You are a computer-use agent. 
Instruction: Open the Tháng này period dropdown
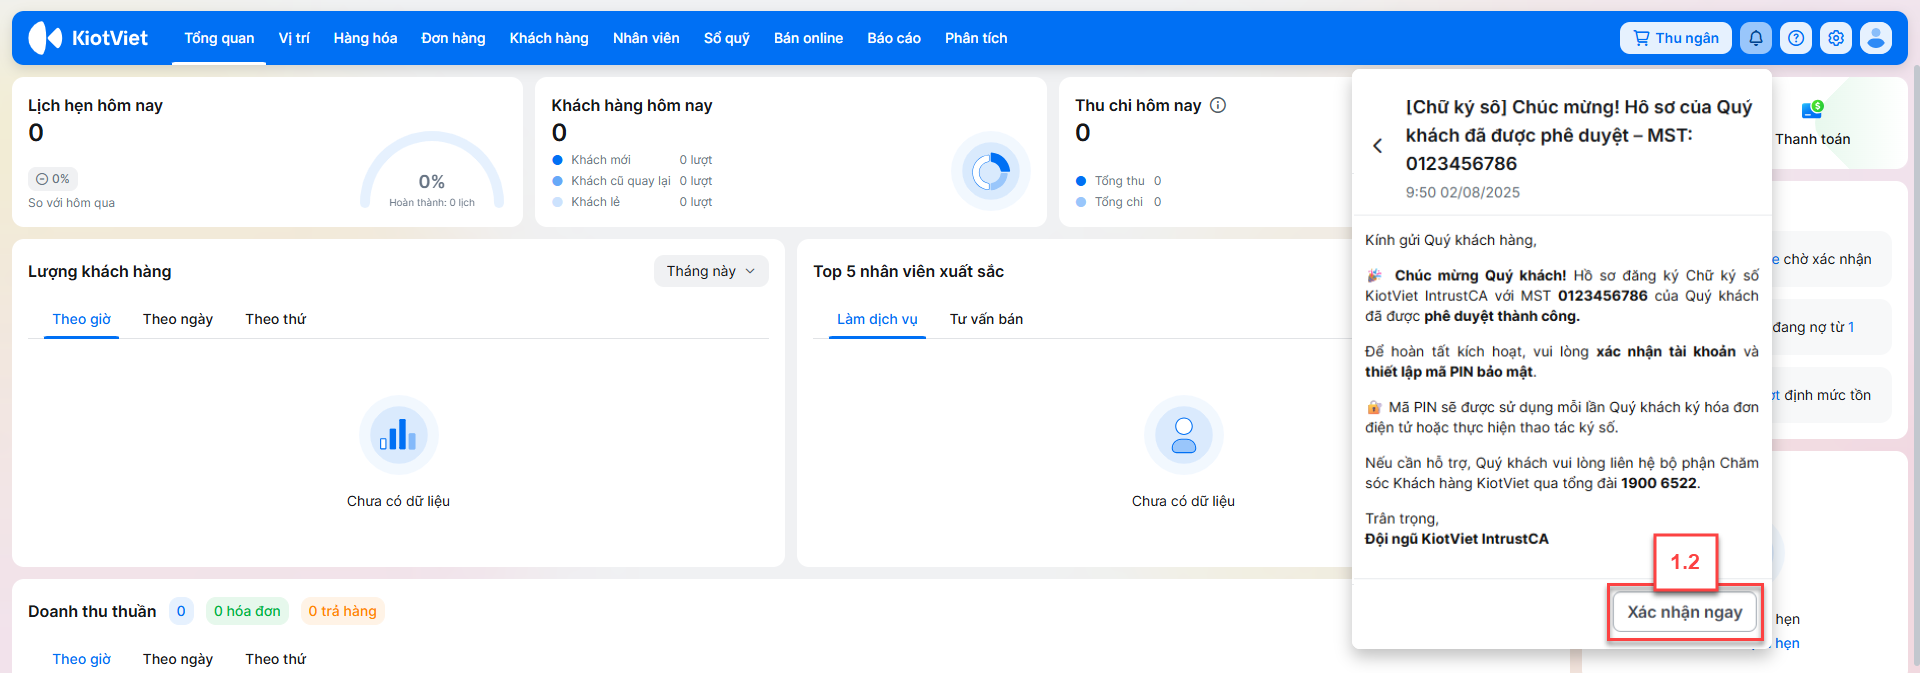(711, 271)
